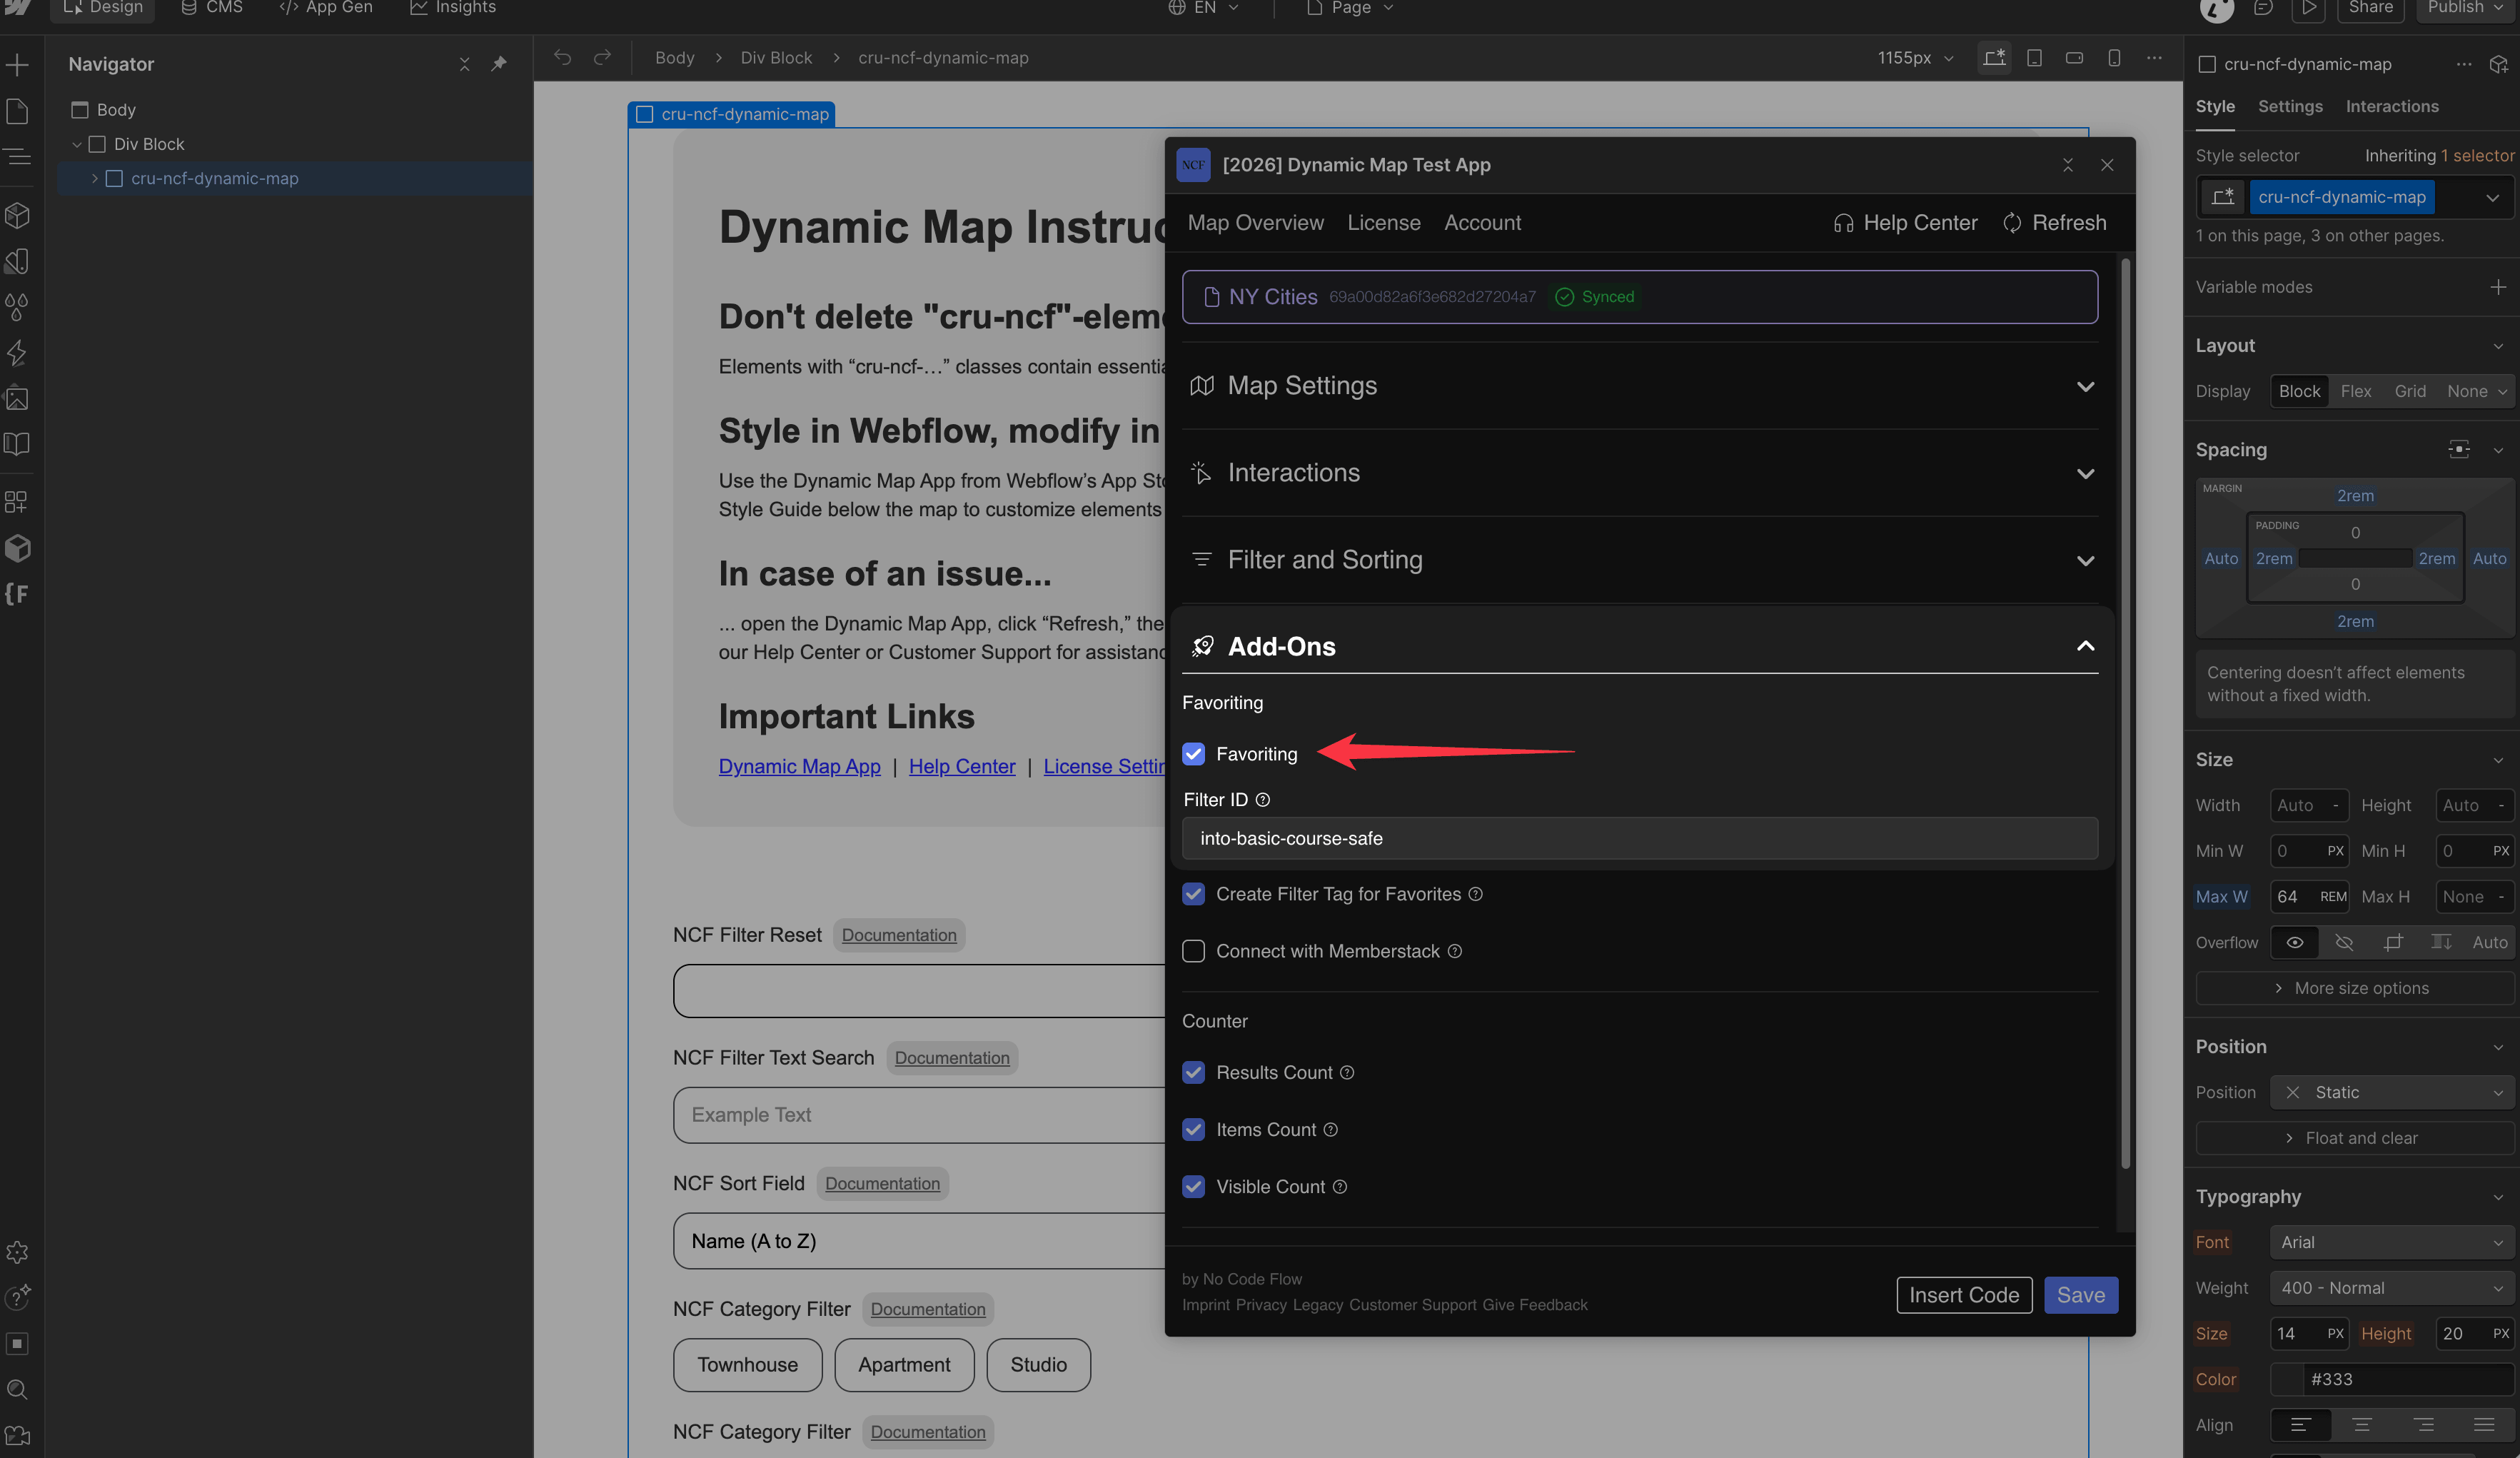Click the Preview play button

coord(2309,8)
